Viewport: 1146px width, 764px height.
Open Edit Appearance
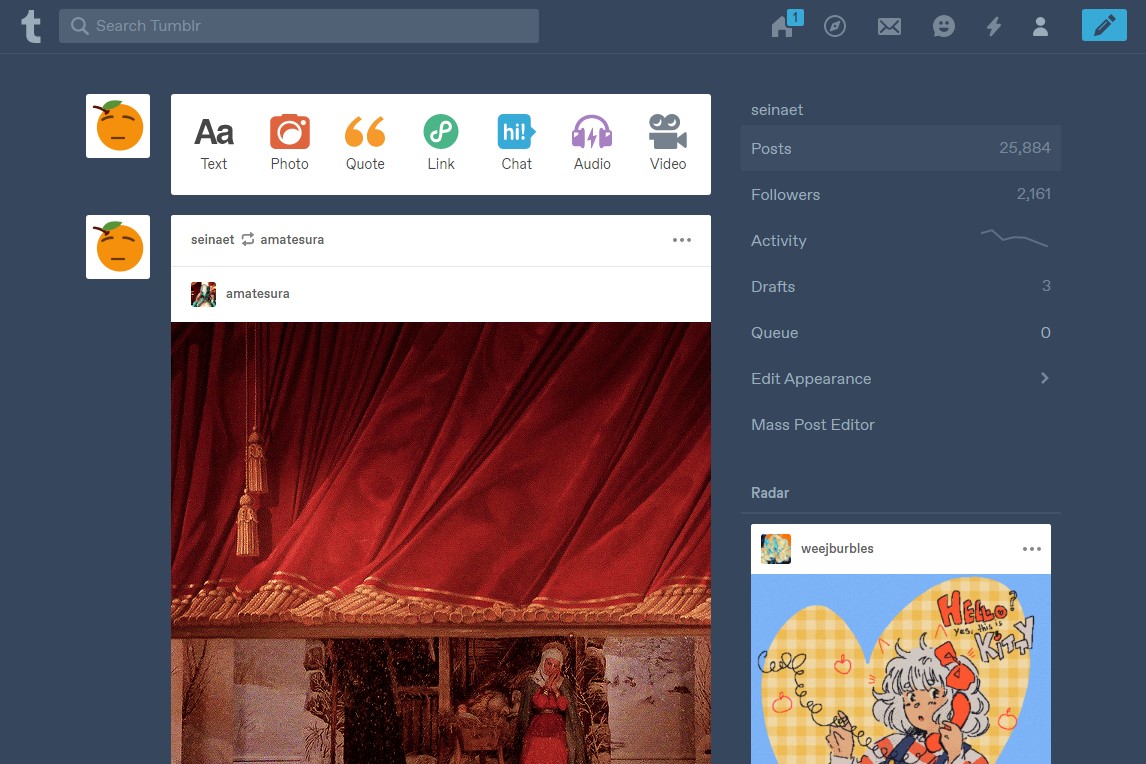click(x=900, y=379)
